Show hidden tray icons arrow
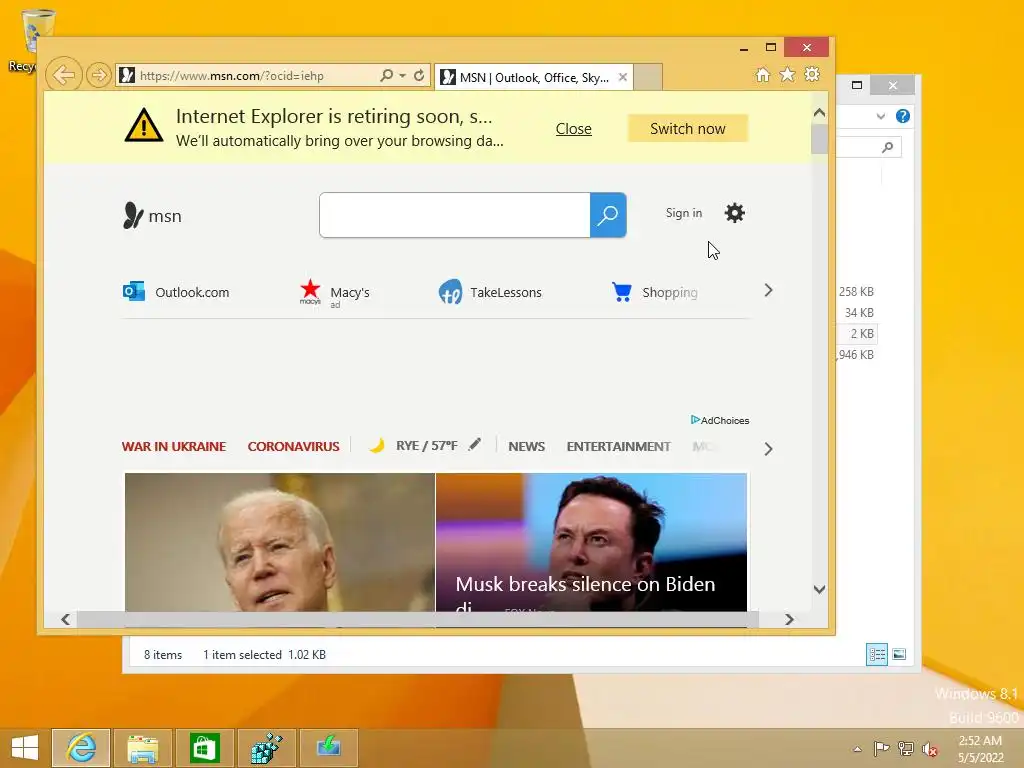This screenshot has width=1024, height=768. (857, 749)
